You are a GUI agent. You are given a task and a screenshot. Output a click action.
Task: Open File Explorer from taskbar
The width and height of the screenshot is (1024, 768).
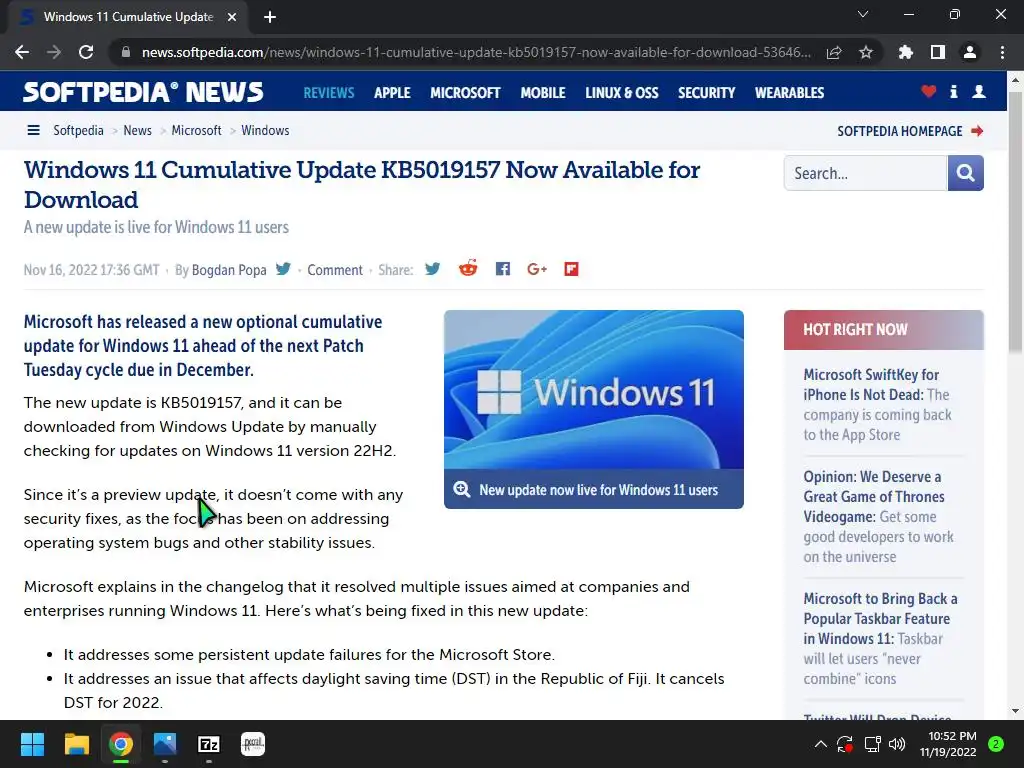click(76, 744)
